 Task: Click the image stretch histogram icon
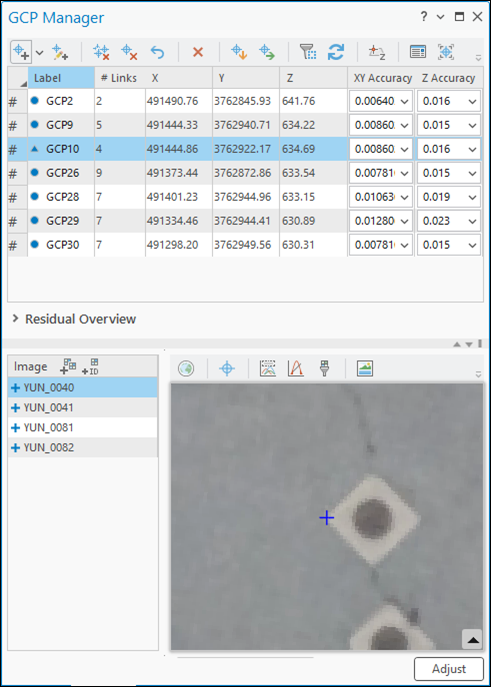pos(268,368)
